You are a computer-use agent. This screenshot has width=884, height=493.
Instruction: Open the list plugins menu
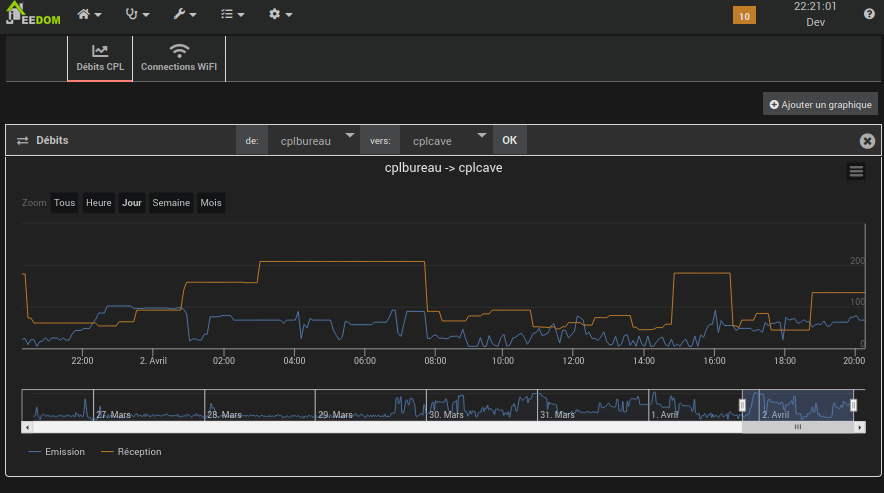[232, 15]
